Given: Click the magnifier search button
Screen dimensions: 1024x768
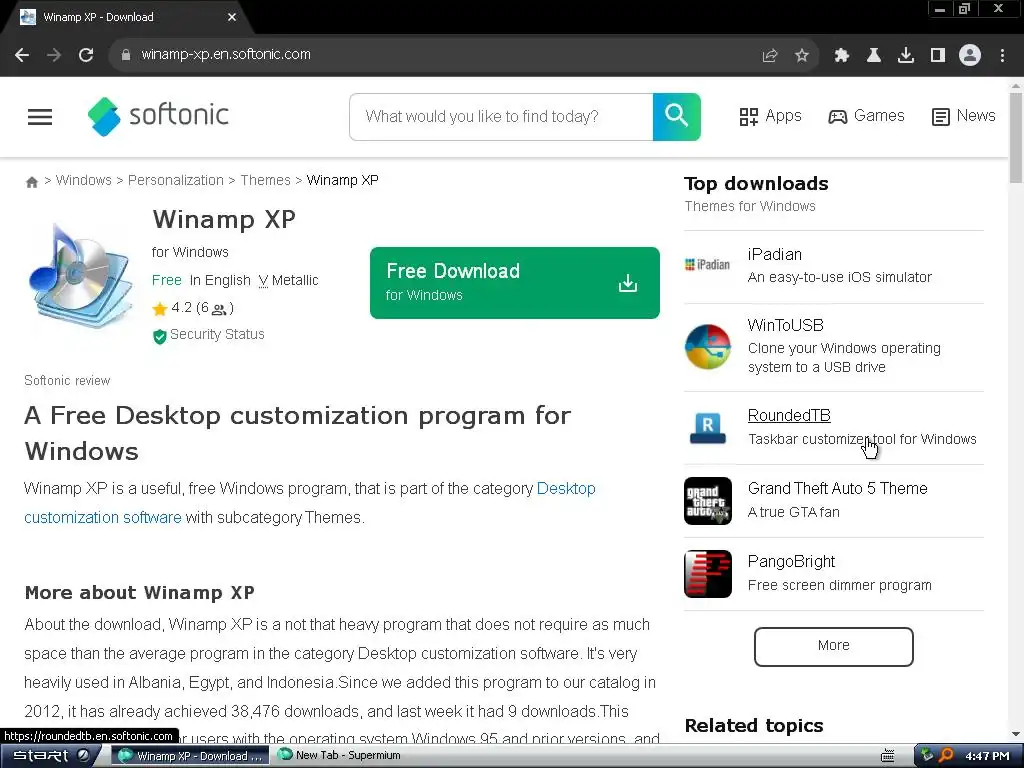Looking at the screenshot, I should [677, 117].
